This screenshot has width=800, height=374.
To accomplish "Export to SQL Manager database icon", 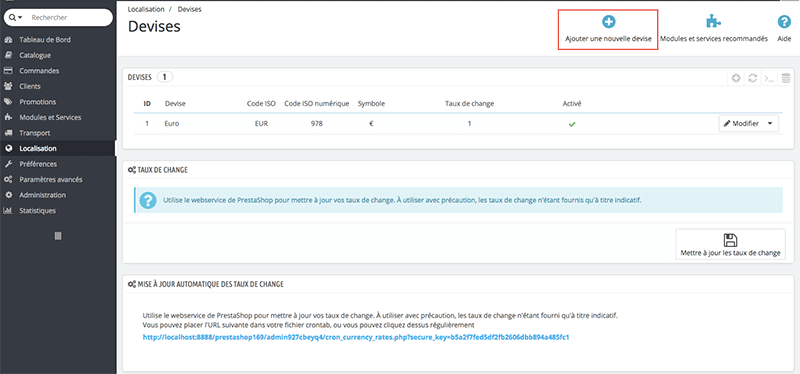I will [x=786, y=78].
